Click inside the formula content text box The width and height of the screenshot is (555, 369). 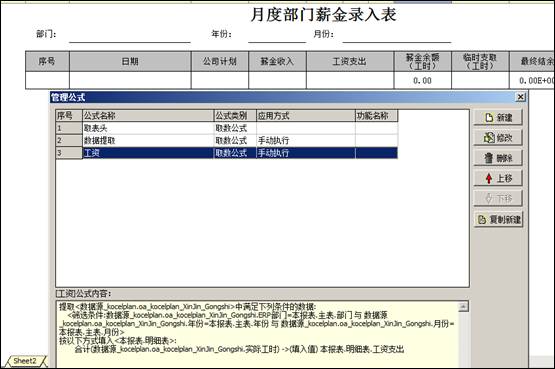point(257,334)
